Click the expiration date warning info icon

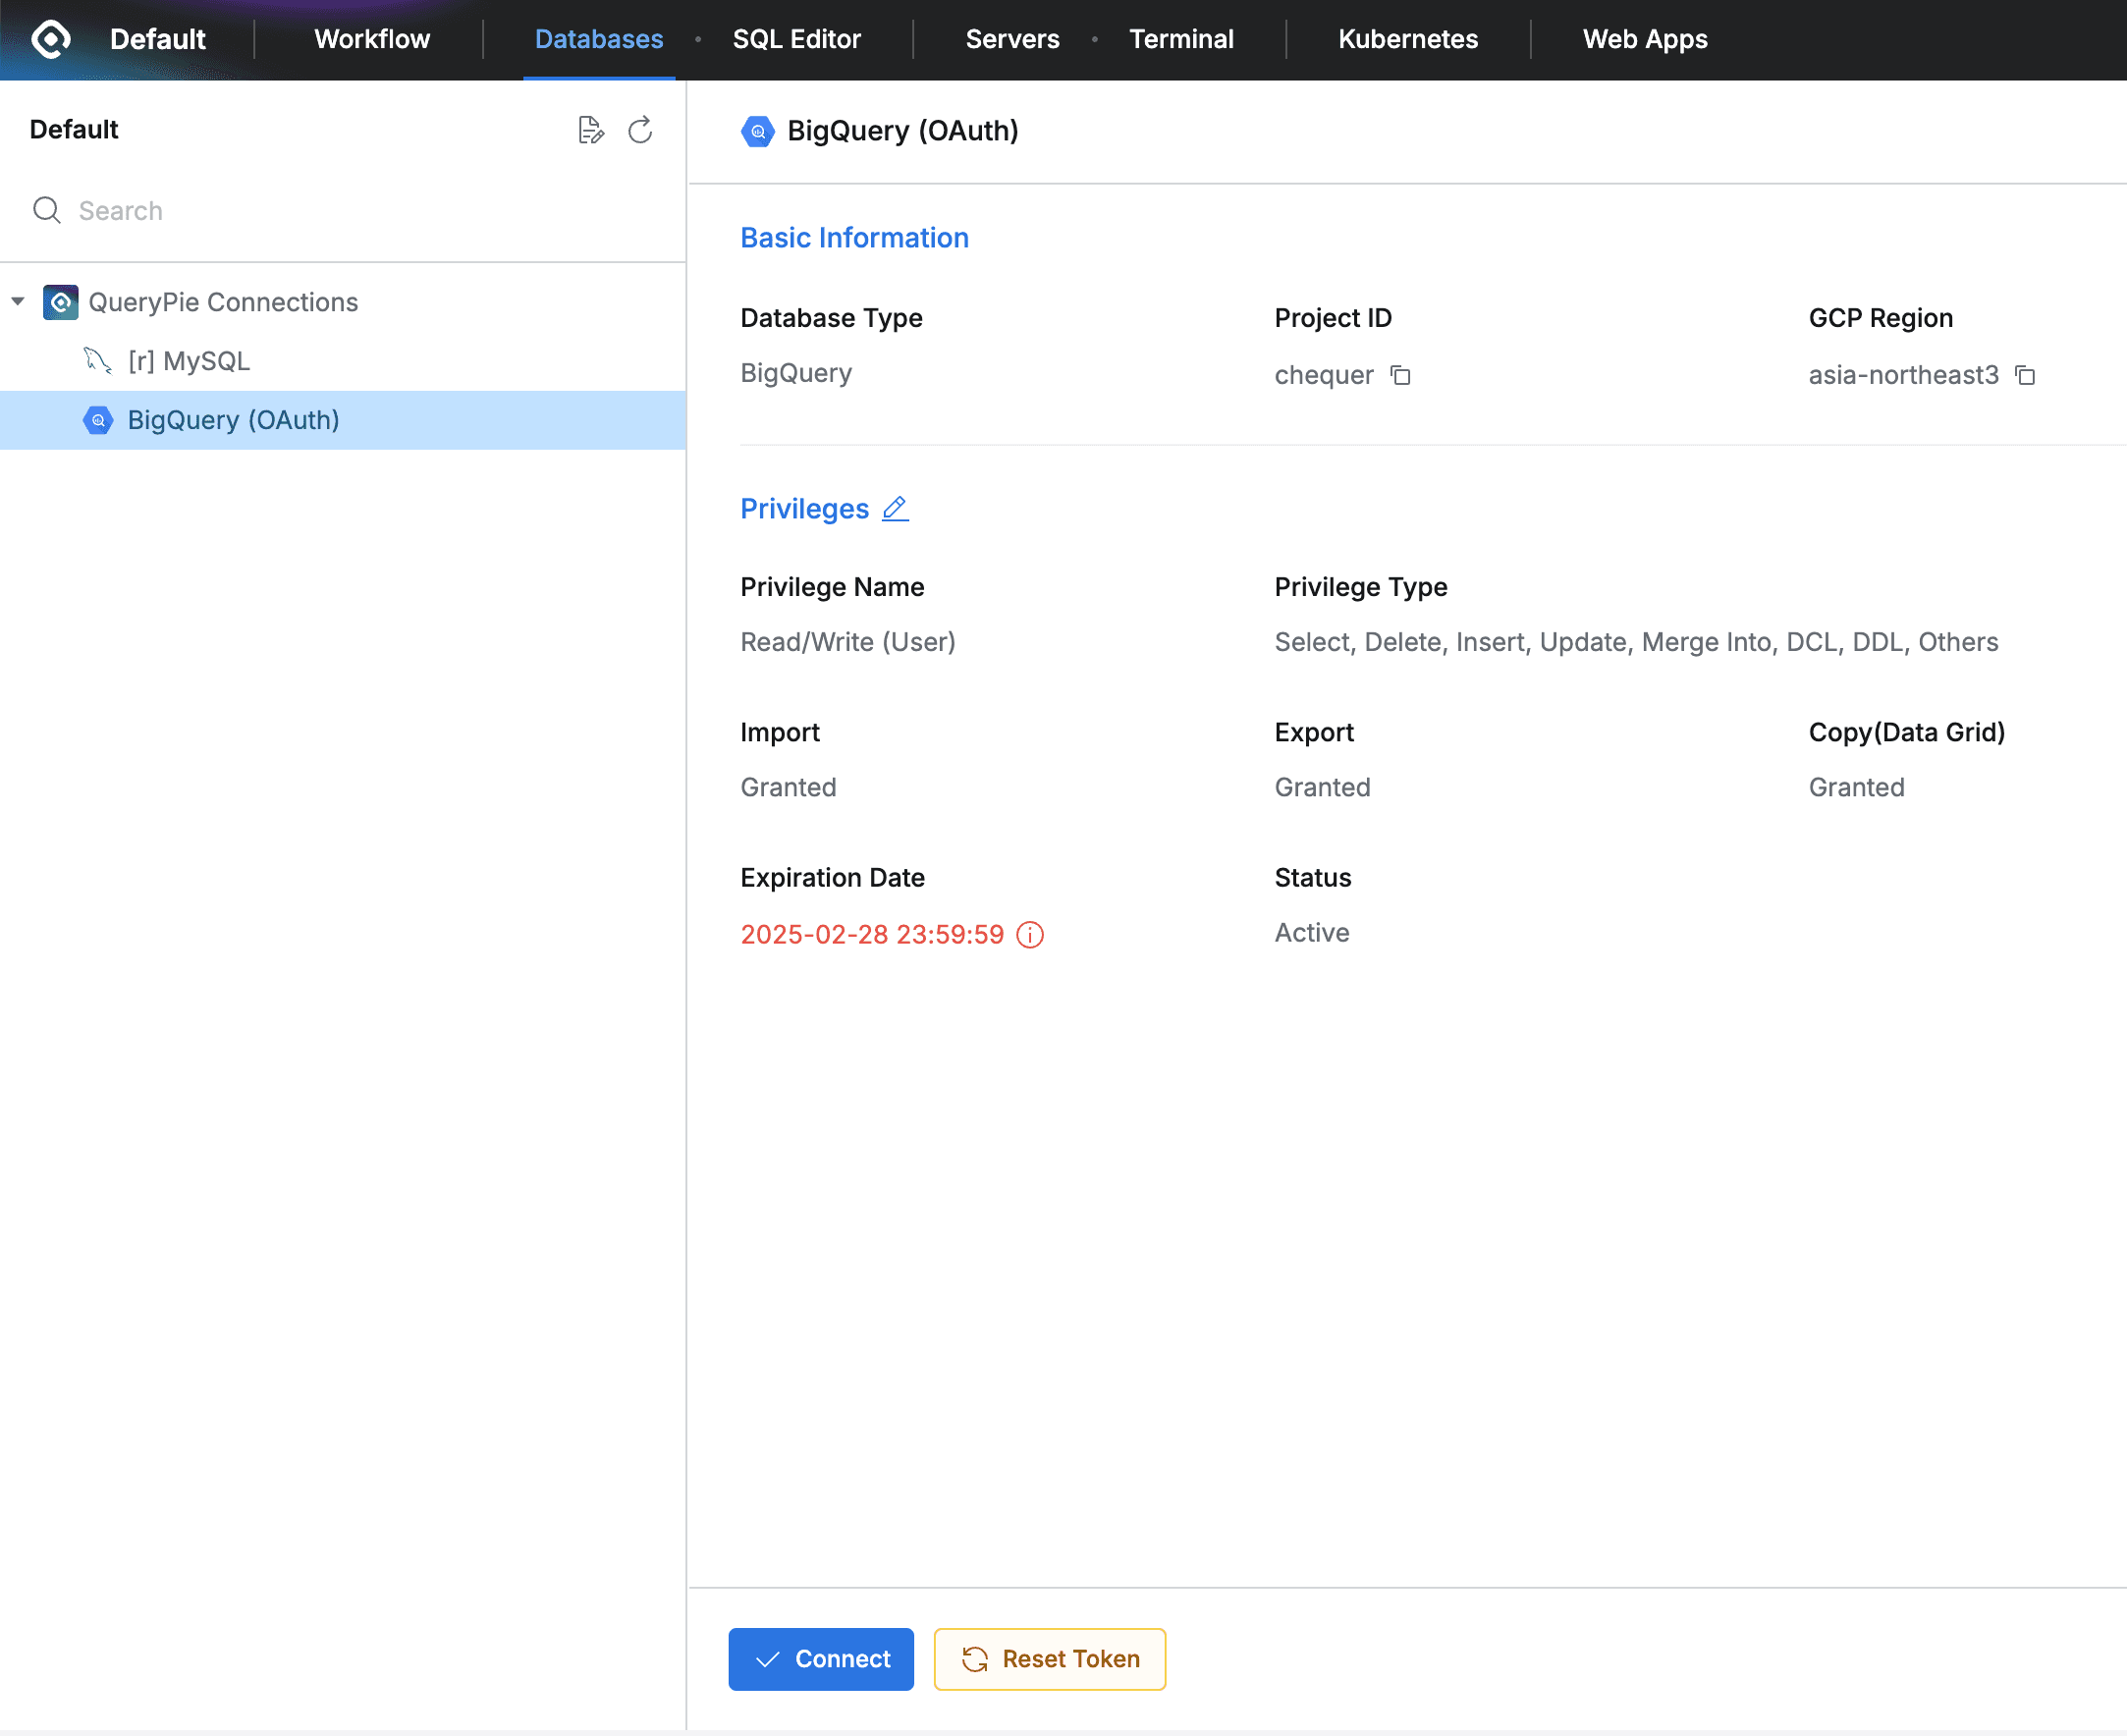pos(1030,934)
